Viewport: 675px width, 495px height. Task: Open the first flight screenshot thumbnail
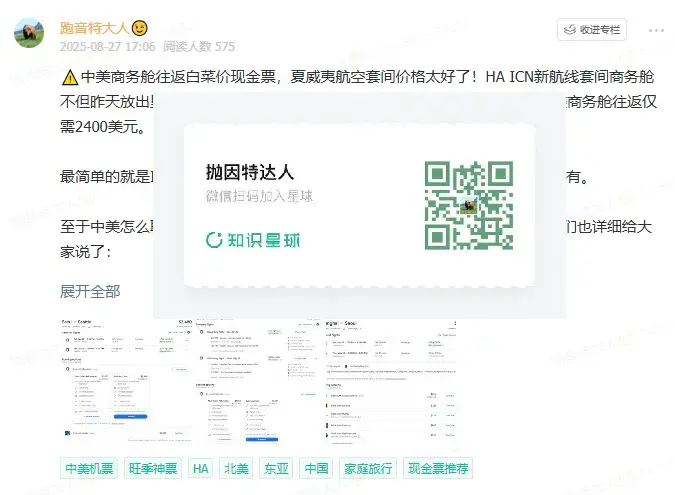click(x=127, y=381)
